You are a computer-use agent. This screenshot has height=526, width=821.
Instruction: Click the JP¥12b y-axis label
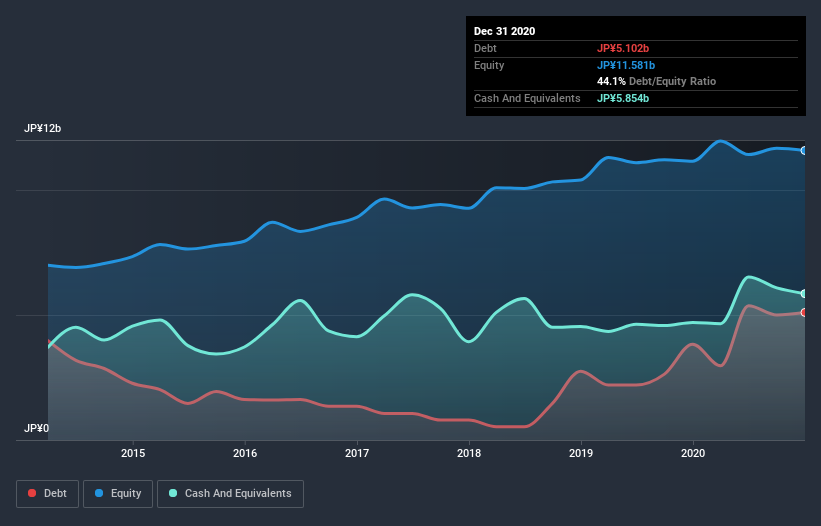tap(42, 129)
